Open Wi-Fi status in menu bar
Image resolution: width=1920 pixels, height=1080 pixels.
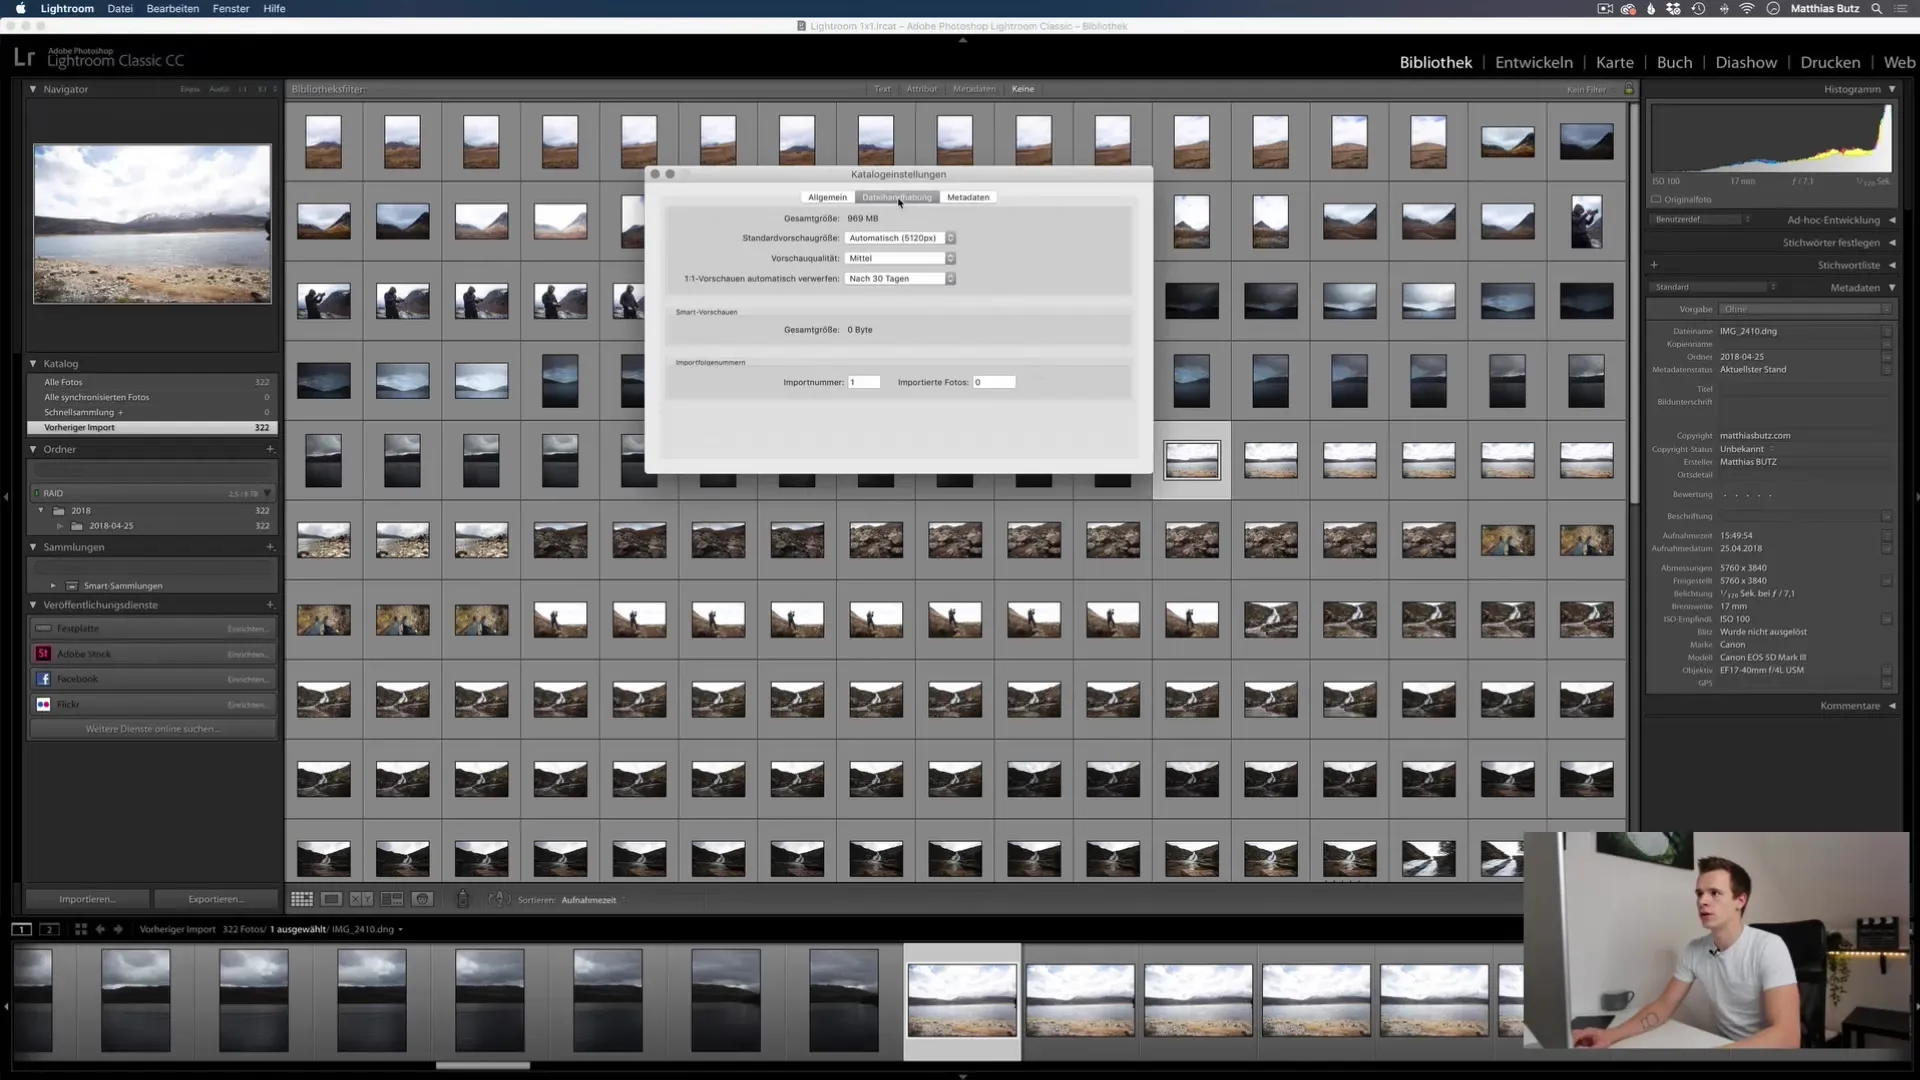tap(1747, 8)
